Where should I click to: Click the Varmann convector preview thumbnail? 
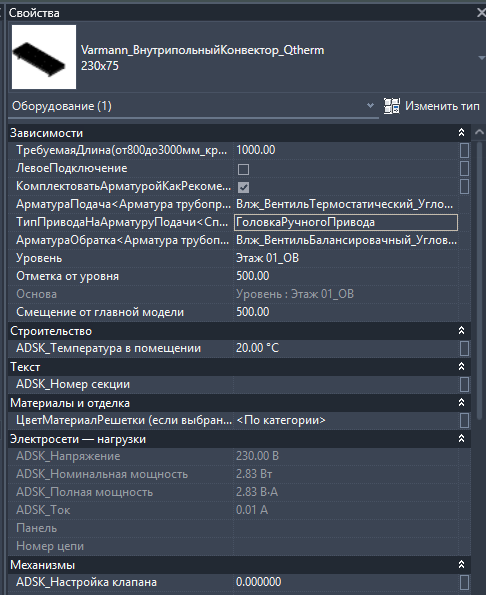(44, 57)
